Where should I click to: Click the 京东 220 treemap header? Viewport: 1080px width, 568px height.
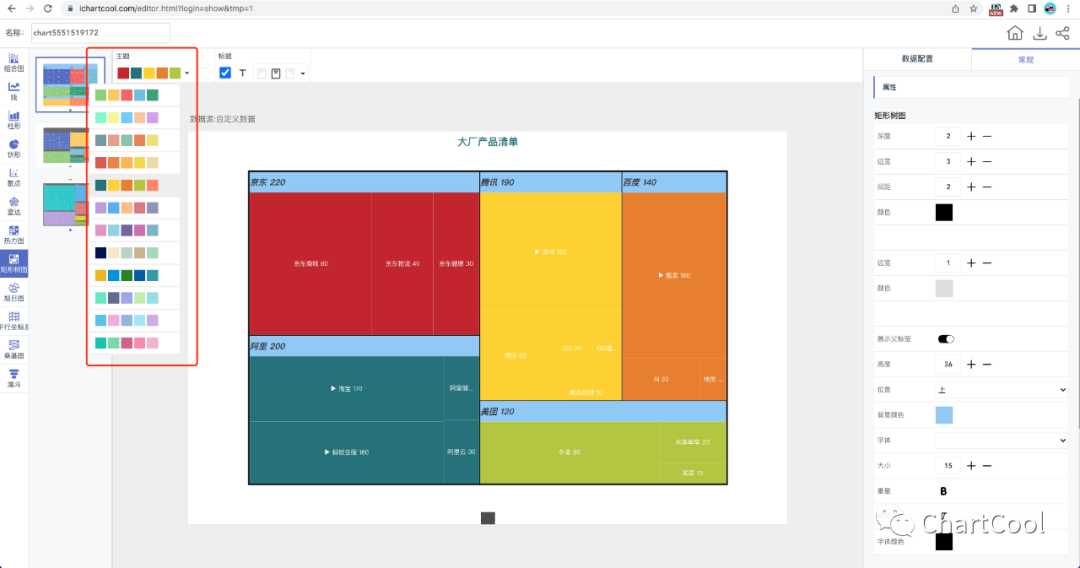click(364, 182)
